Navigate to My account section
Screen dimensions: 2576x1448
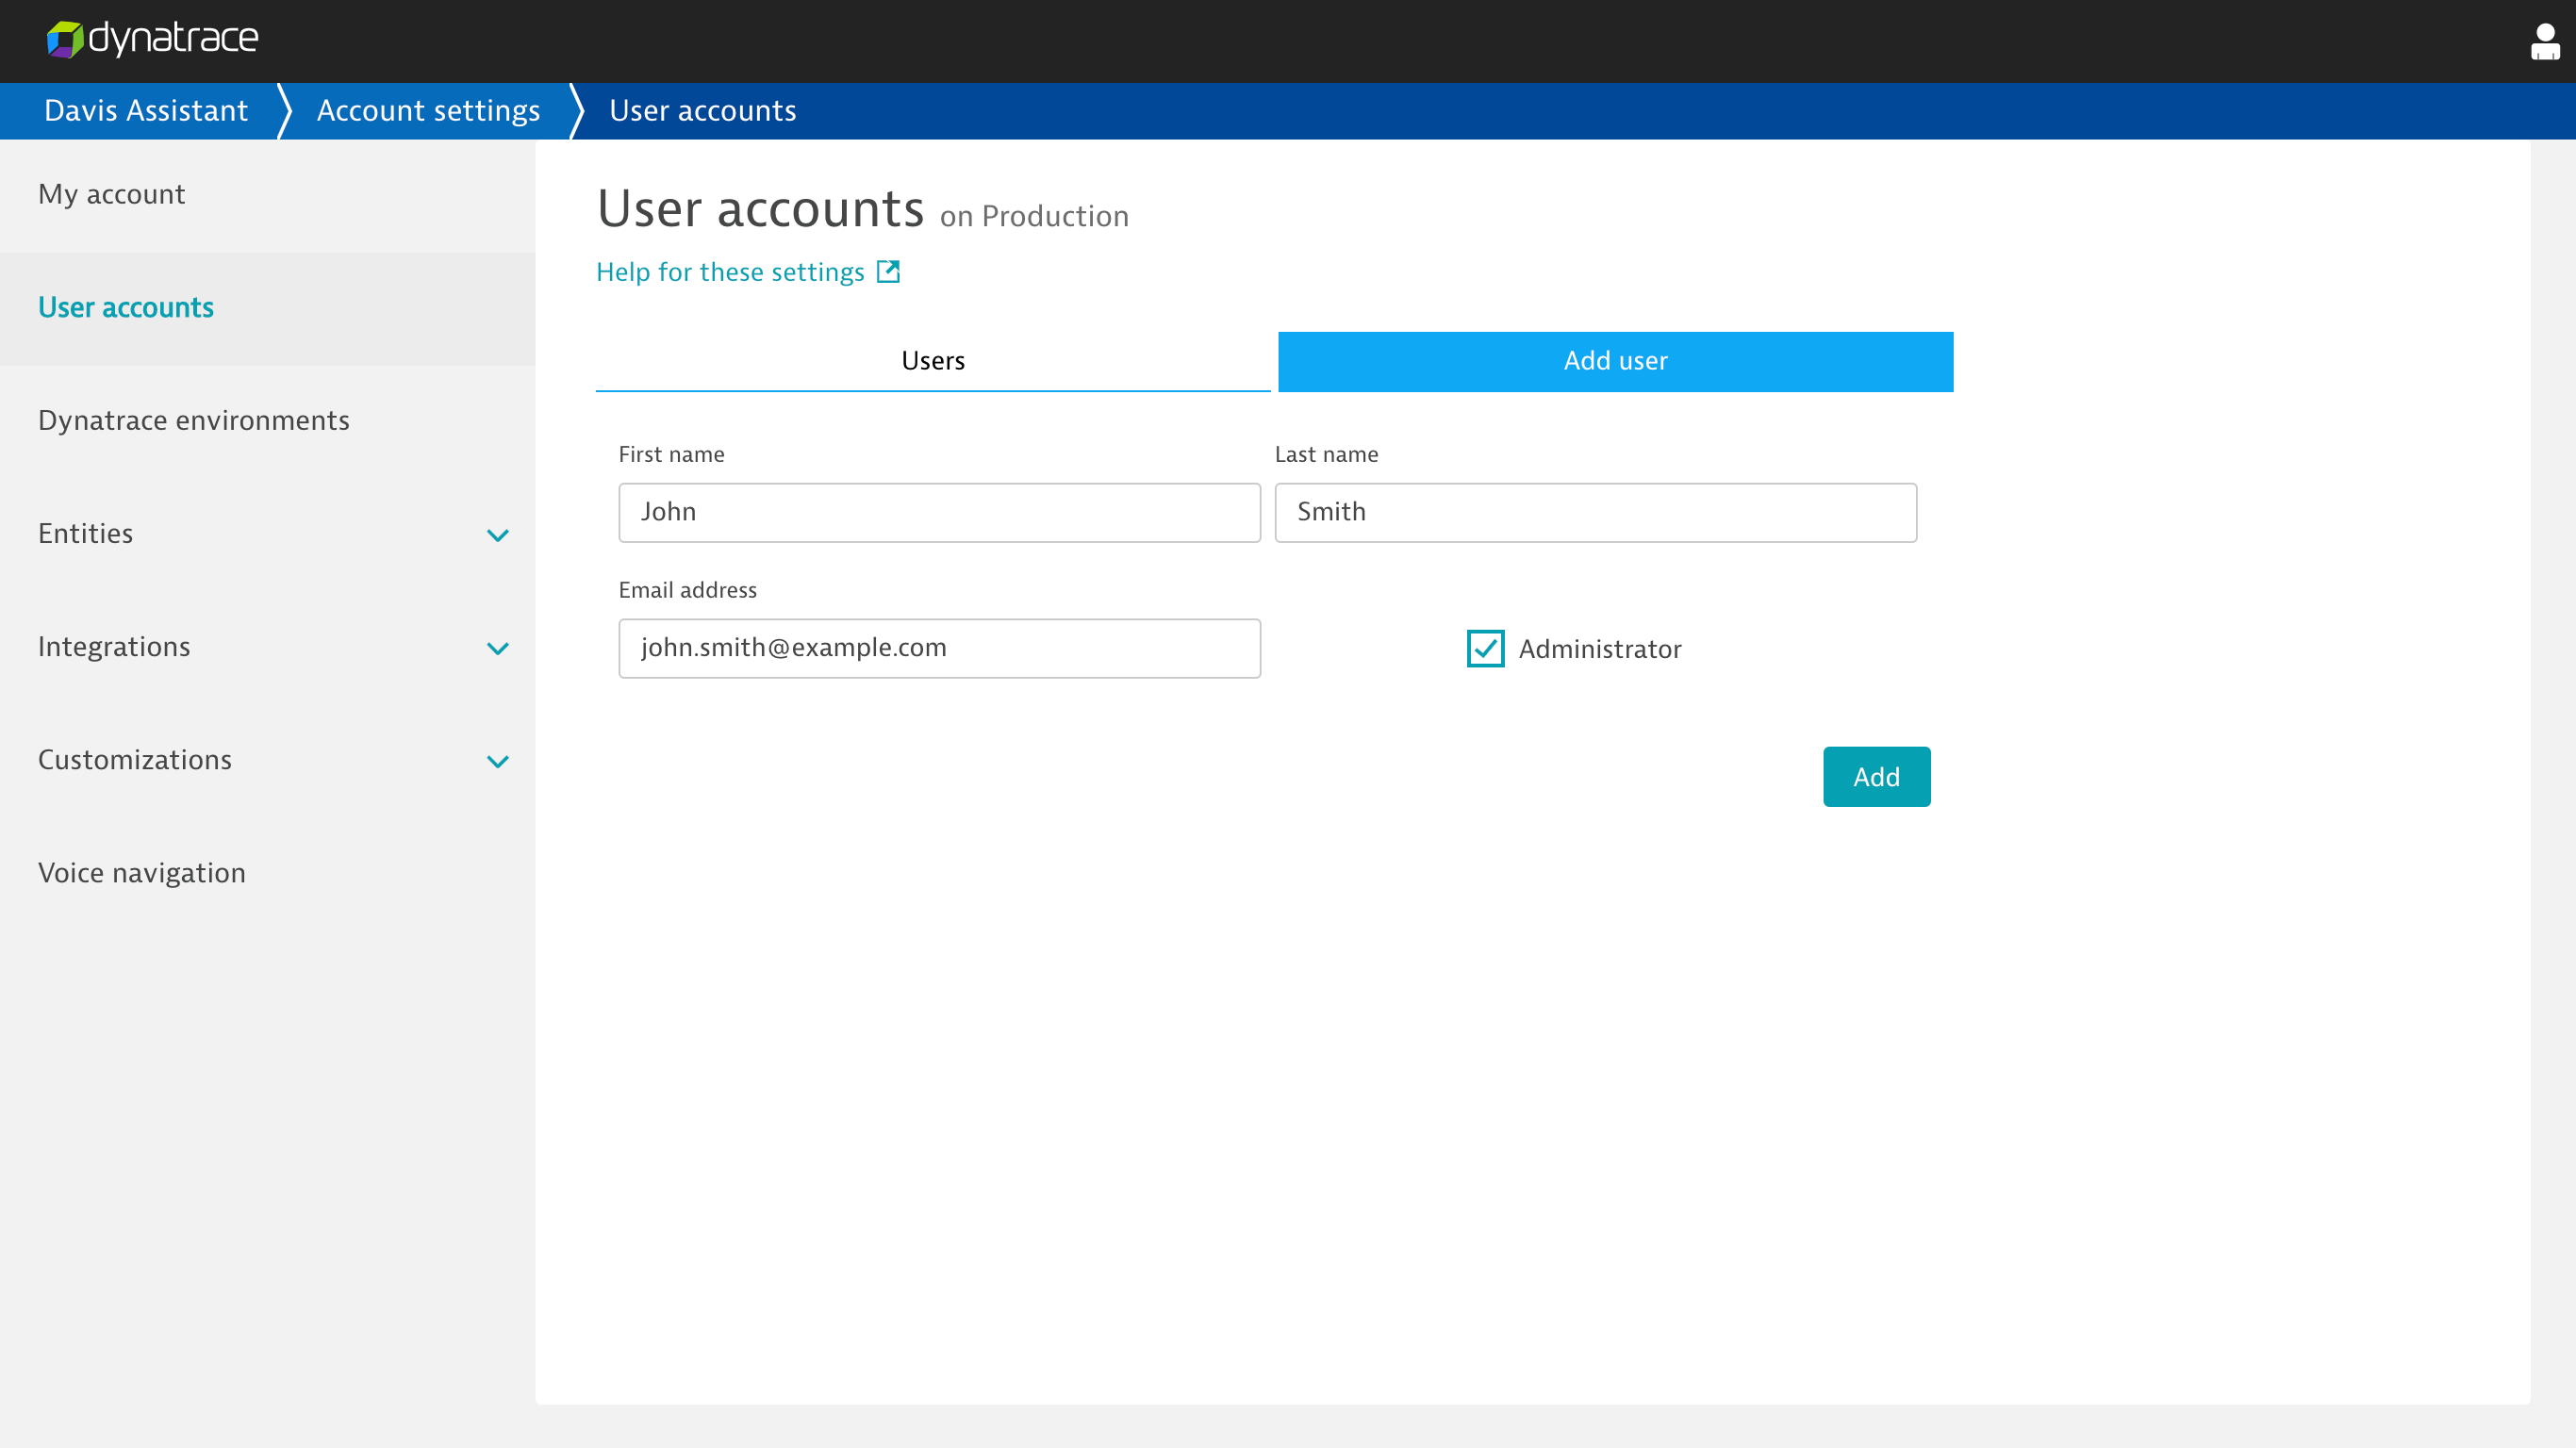point(109,194)
